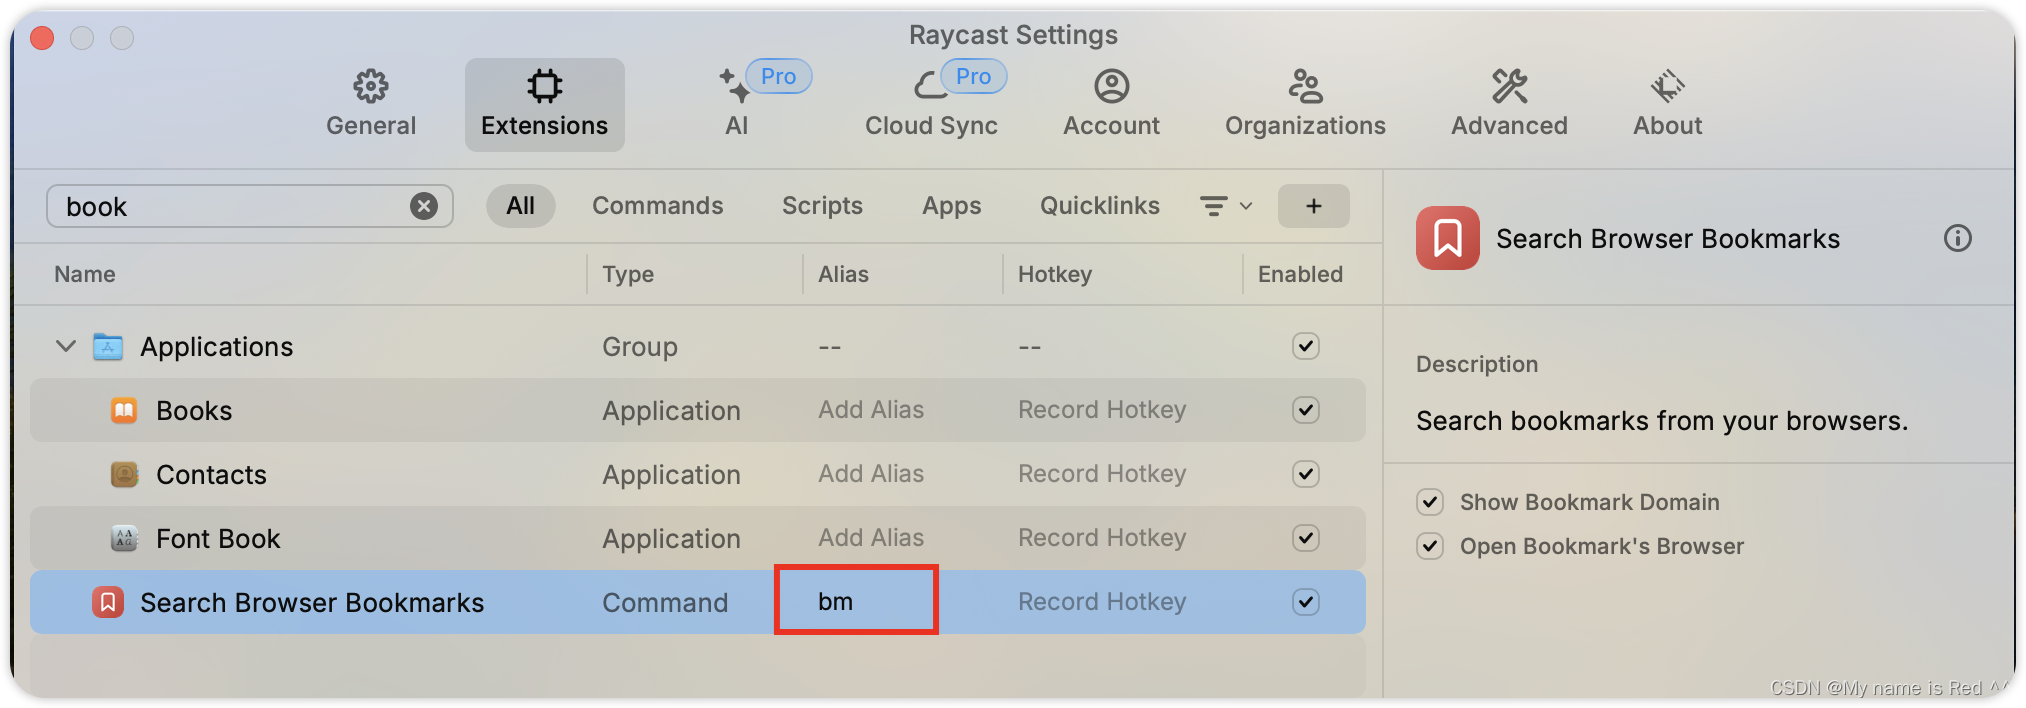Collapse the Applications group

[x=66, y=346]
